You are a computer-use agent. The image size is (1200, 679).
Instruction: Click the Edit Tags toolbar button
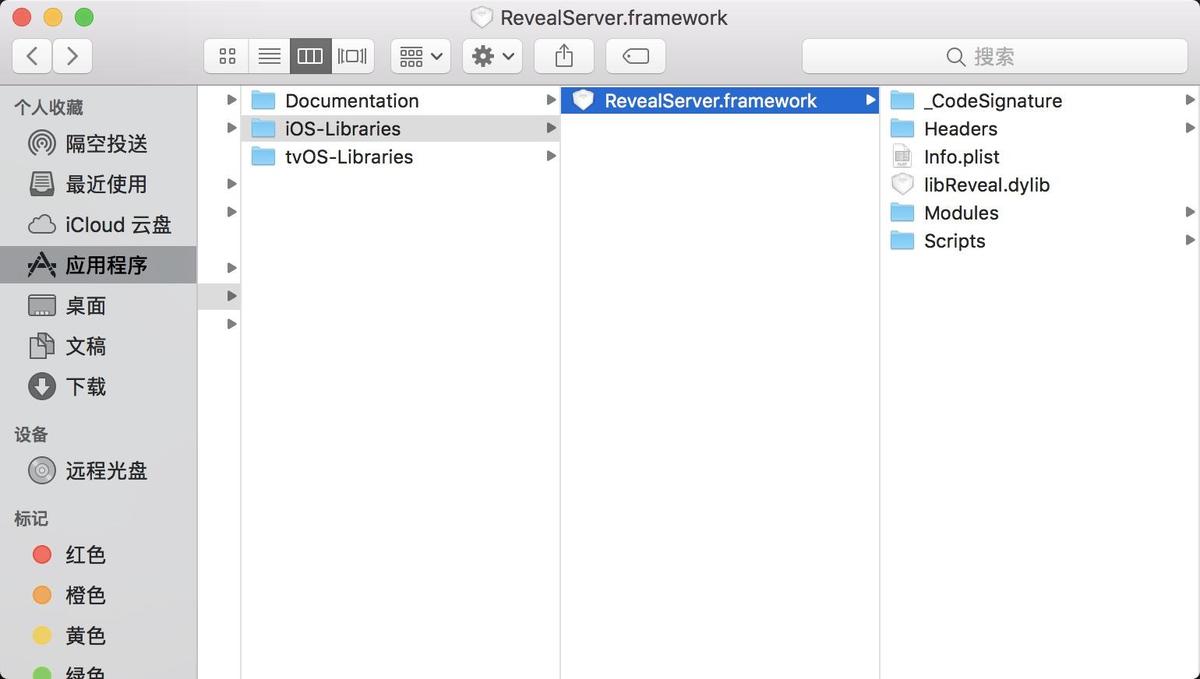[636, 57]
